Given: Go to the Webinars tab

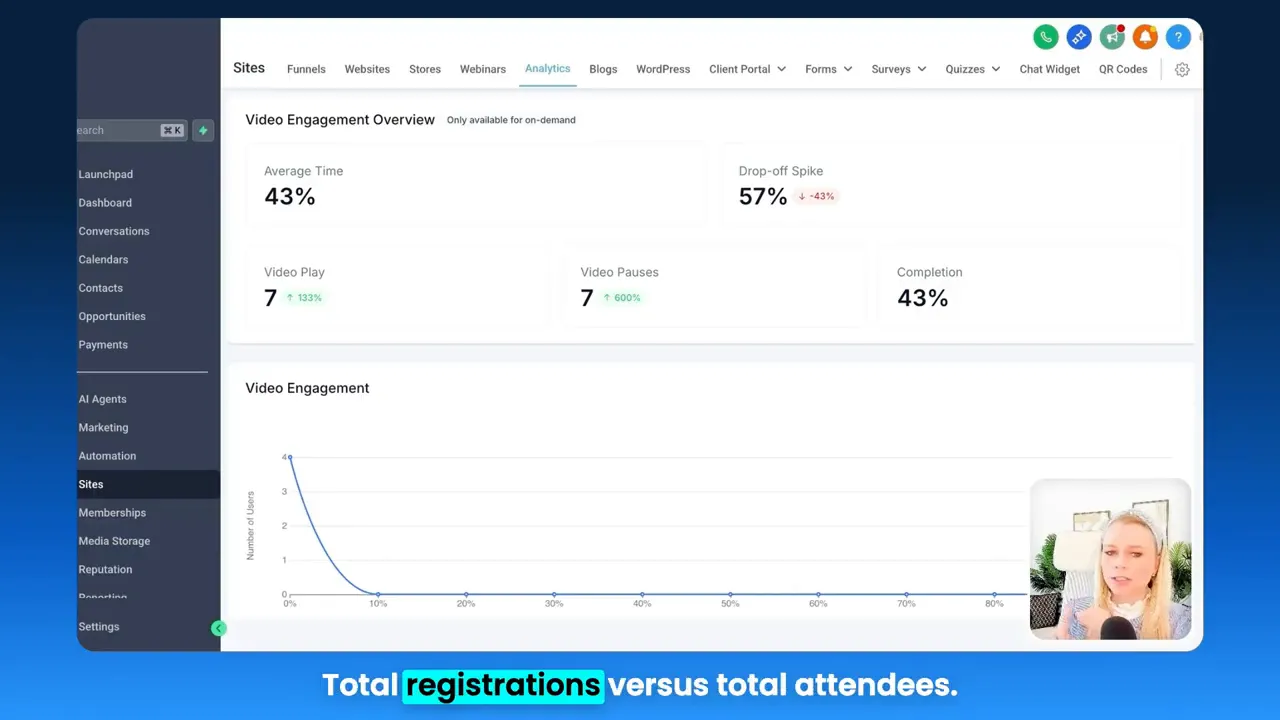Looking at the screenshot, I should pos(483,68).
